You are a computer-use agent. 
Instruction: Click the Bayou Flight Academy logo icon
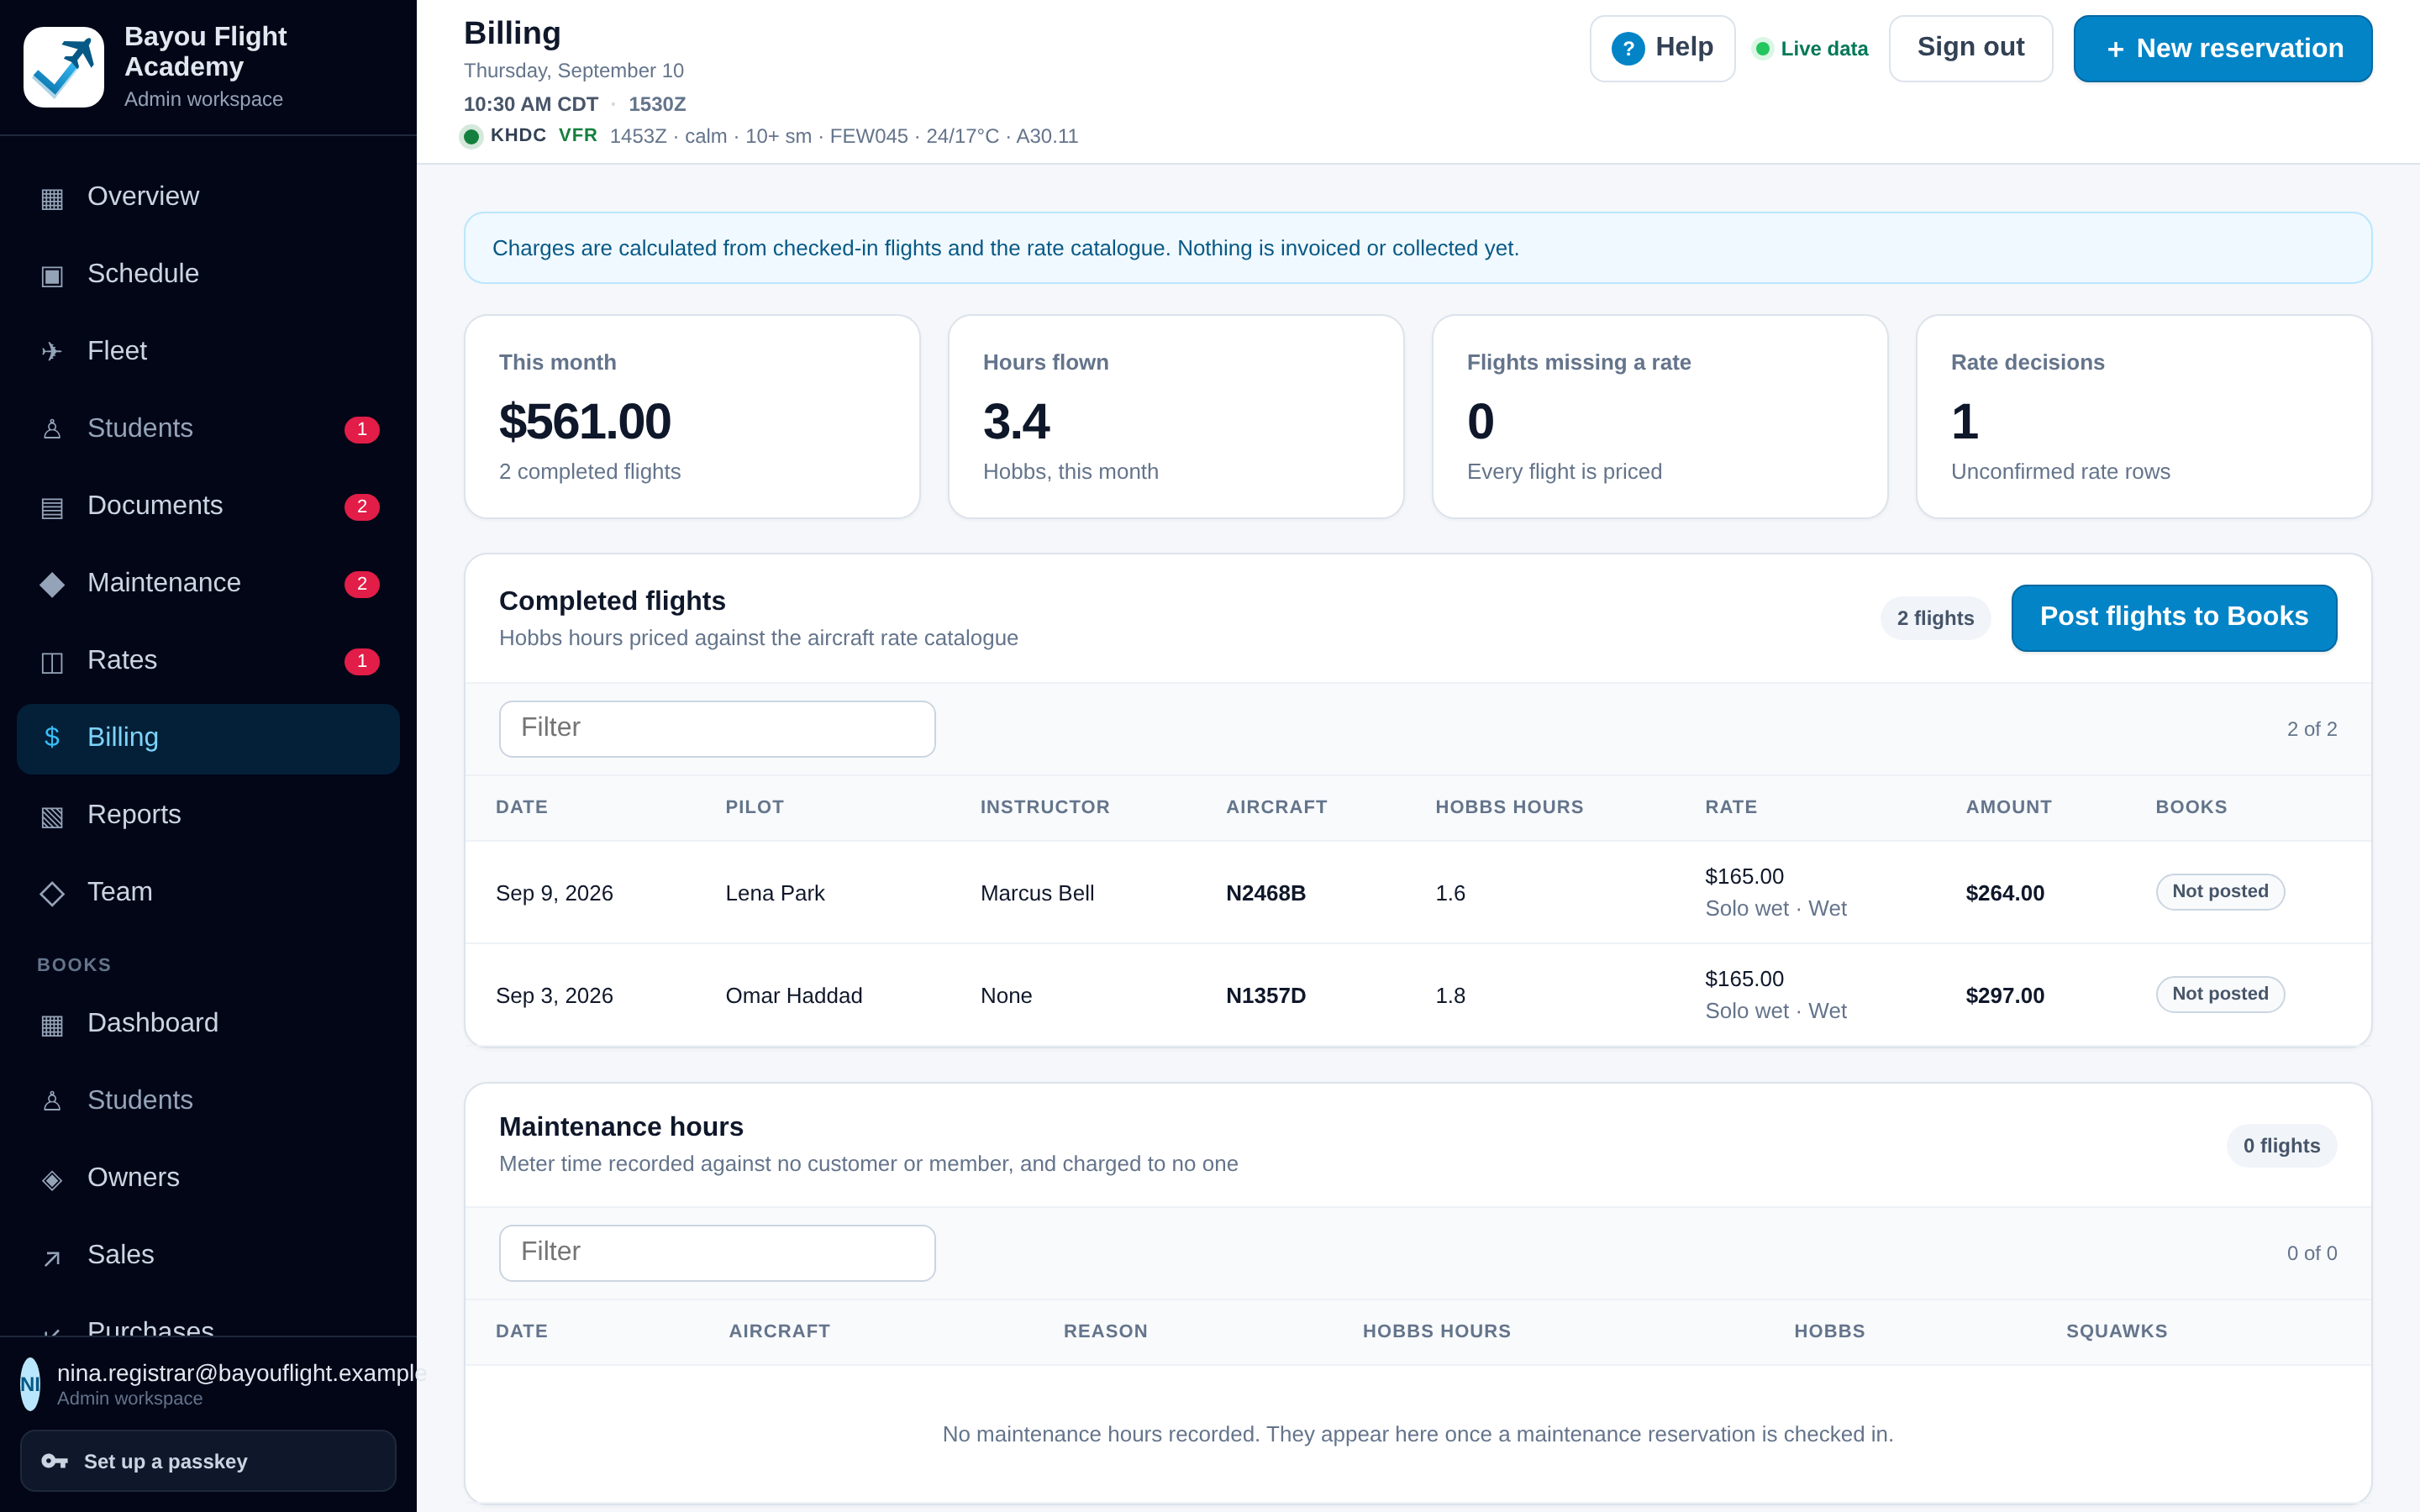[63, 67]
